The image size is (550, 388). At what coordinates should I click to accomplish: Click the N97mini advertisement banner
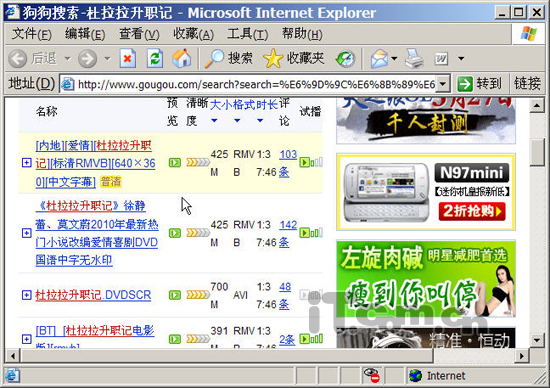pyautogui.click(x=426, y=192)
